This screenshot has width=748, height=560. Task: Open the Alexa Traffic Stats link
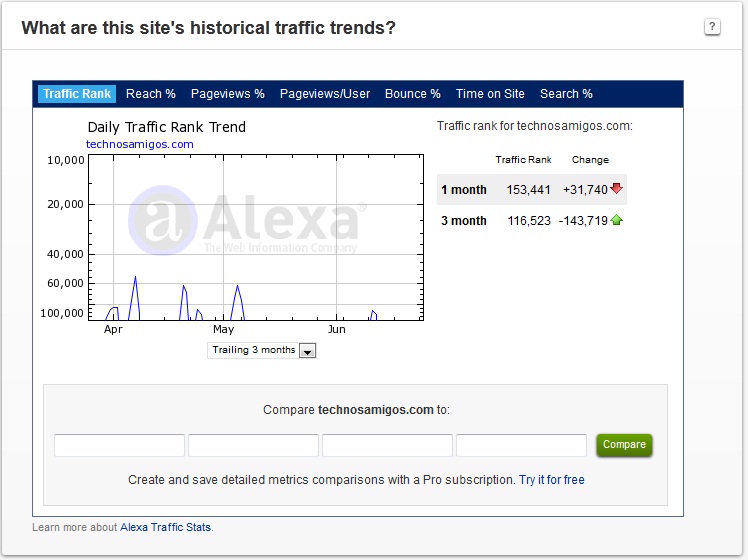(x=165, y=527)
